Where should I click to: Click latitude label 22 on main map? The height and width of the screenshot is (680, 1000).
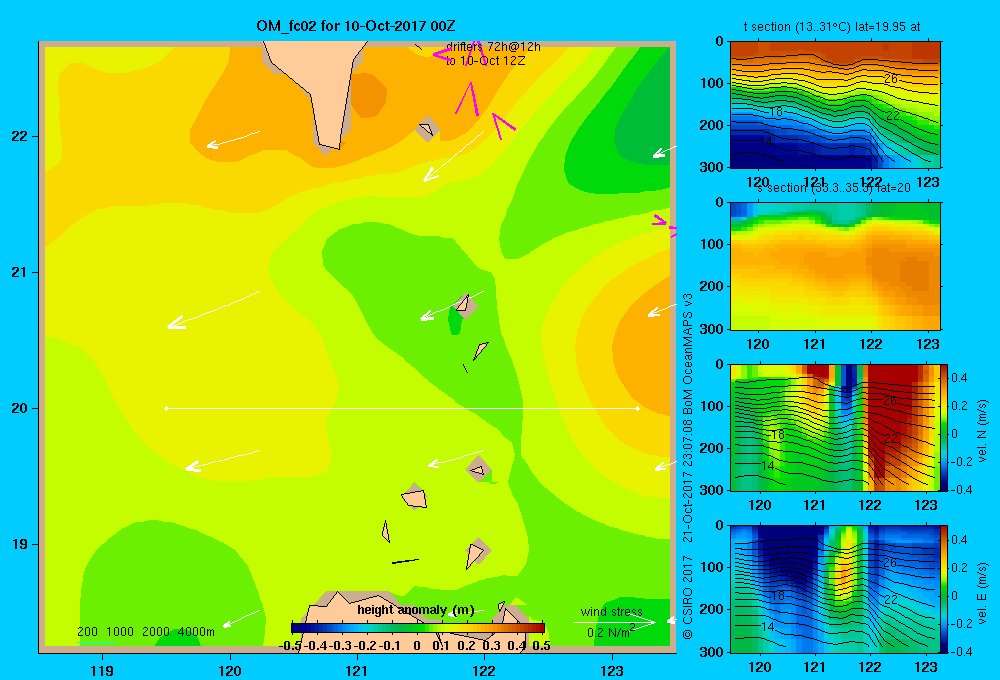tap(20, 136)
